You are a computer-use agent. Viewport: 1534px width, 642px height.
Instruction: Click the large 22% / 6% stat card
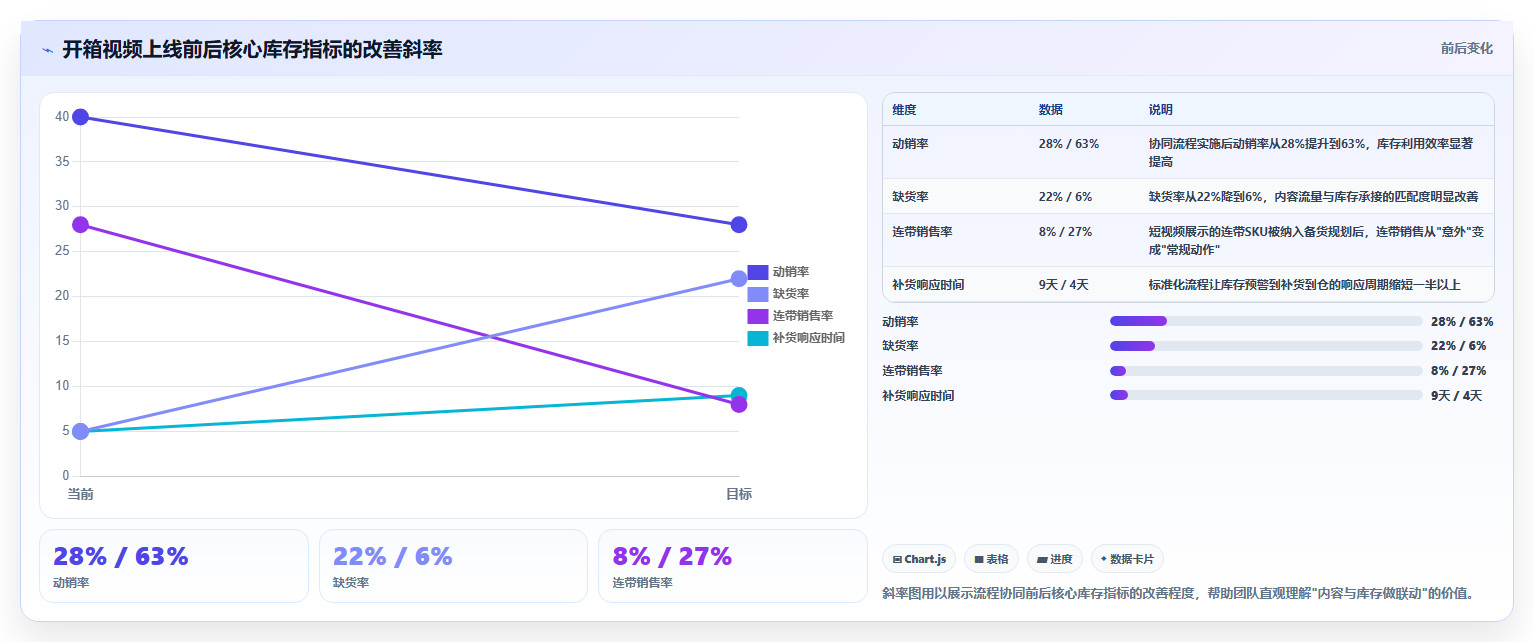tap(453, 566)
